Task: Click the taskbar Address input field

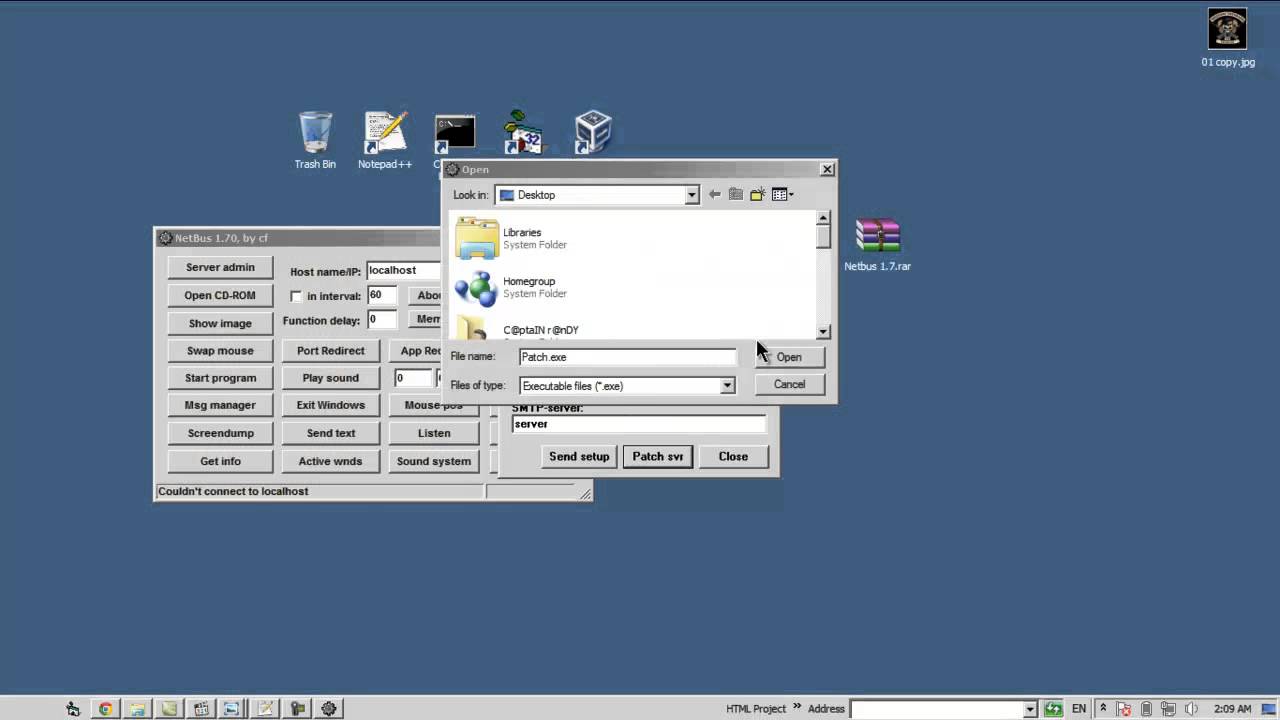Action: click(936, 709)
